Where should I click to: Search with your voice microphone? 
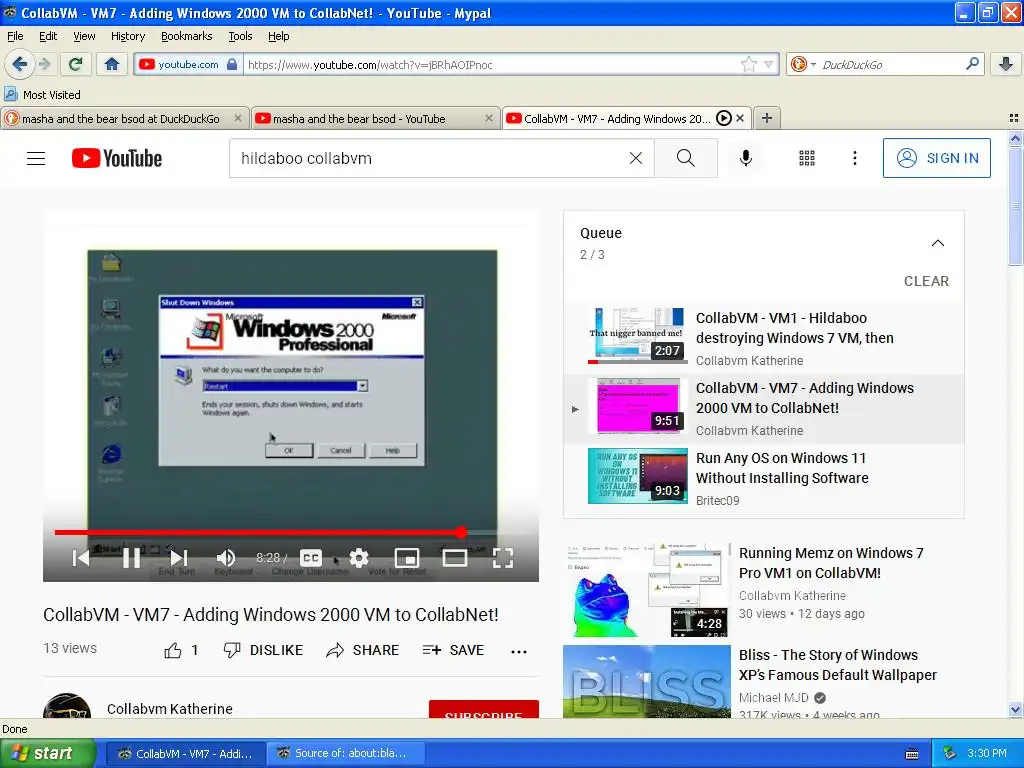point(746,158)
